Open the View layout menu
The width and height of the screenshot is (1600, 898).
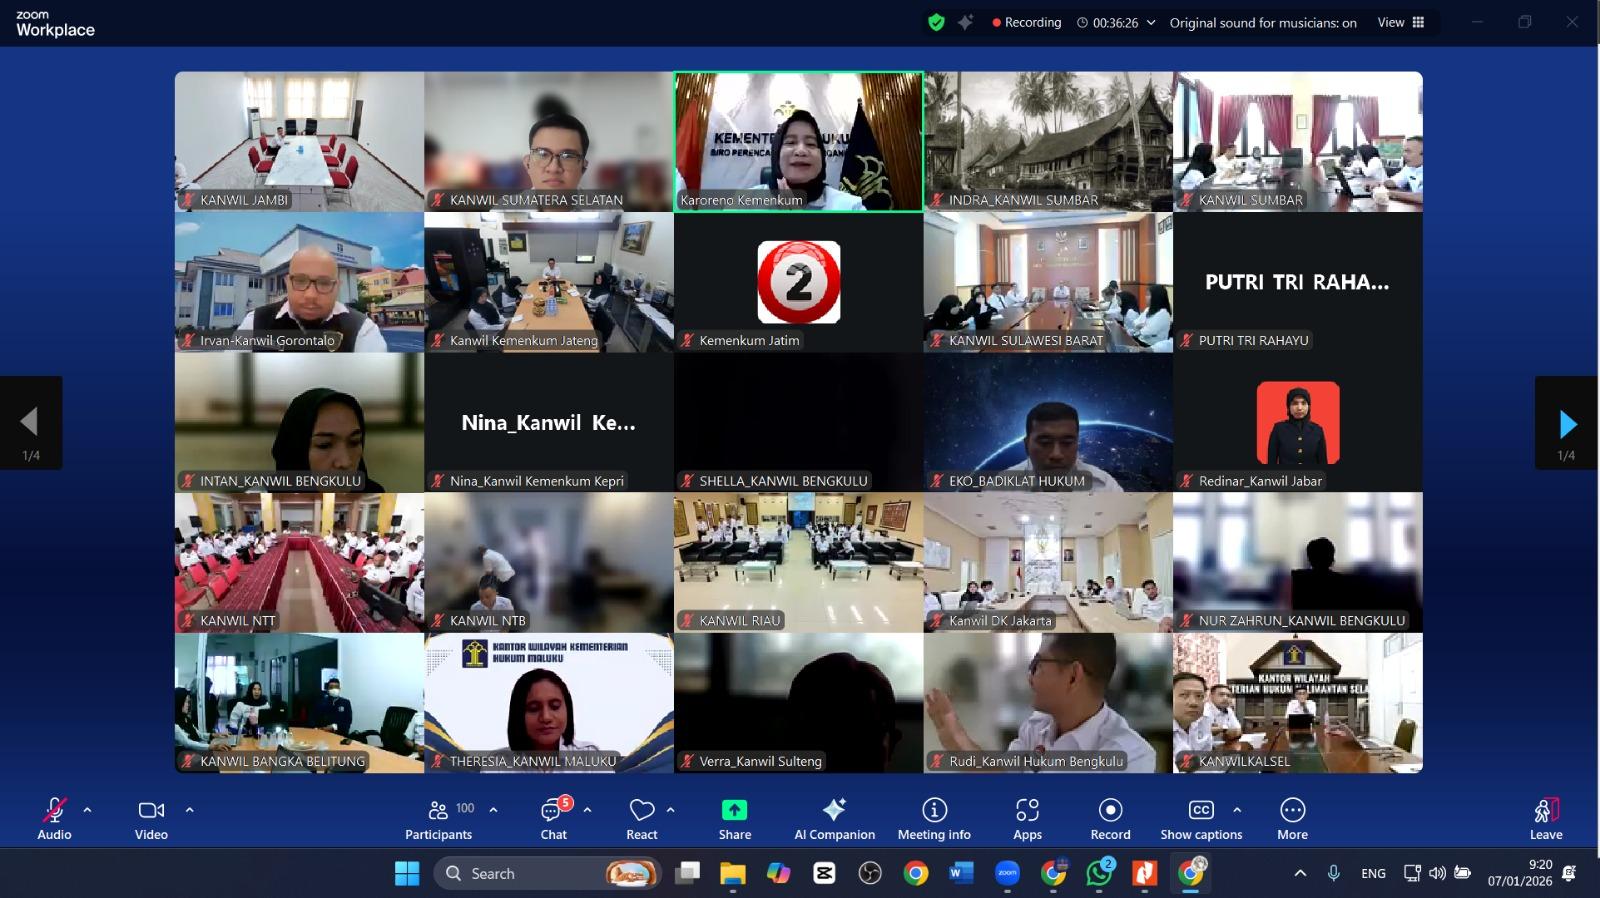pyautogui.click(x=1400, y=23)
